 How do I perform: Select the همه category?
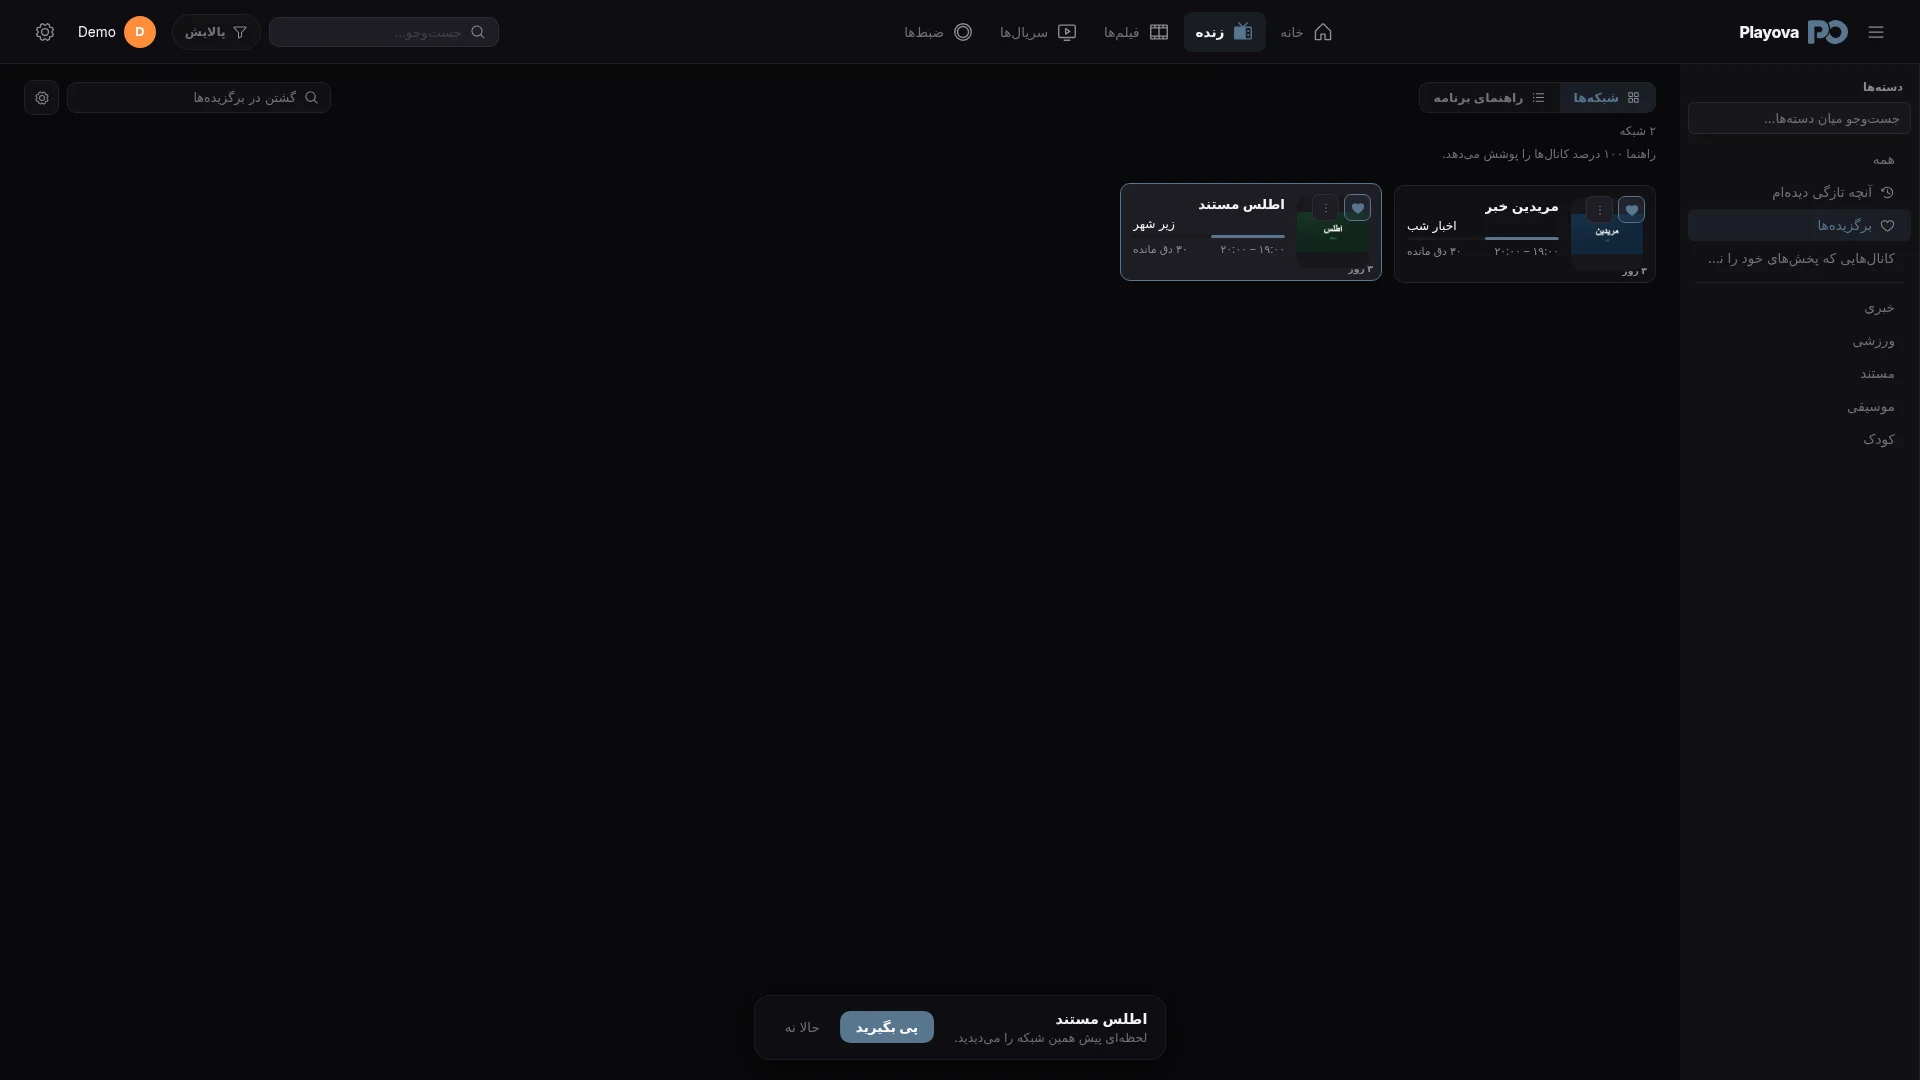pos(1799,159)
